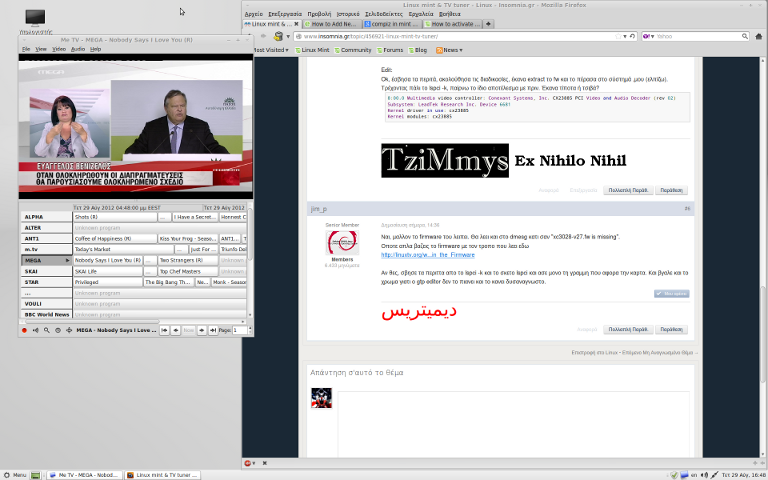Open the search engine dropdown next to Yahoo
The image size is (768, 480).
tap(648, 36)
